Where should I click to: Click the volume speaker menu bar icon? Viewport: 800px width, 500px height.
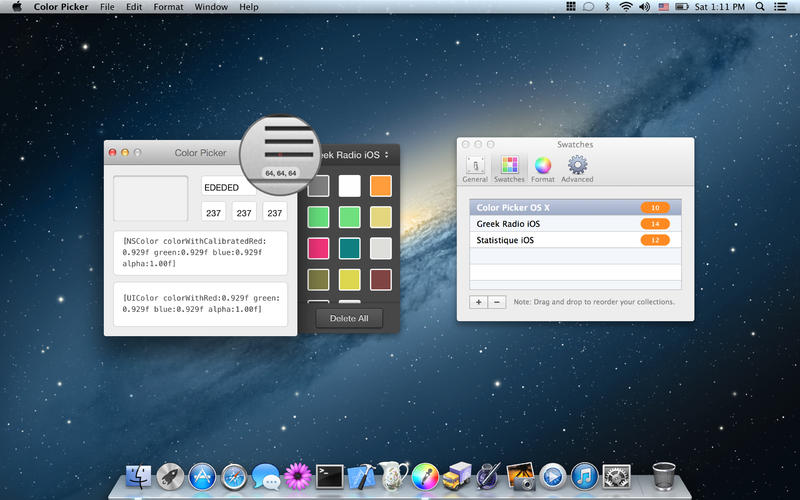point(644,7)
